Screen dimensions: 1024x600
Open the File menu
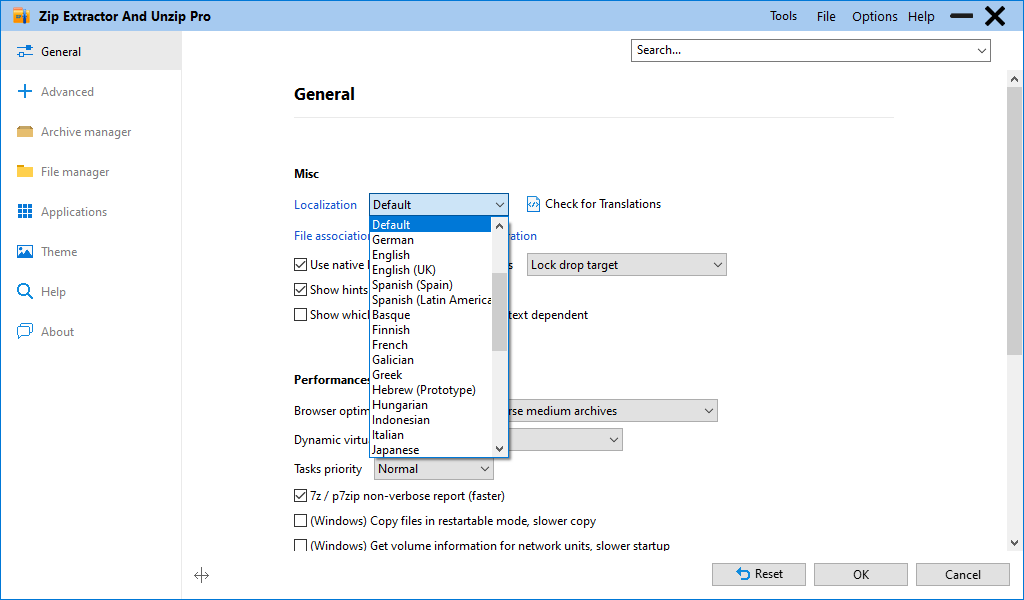825,16
